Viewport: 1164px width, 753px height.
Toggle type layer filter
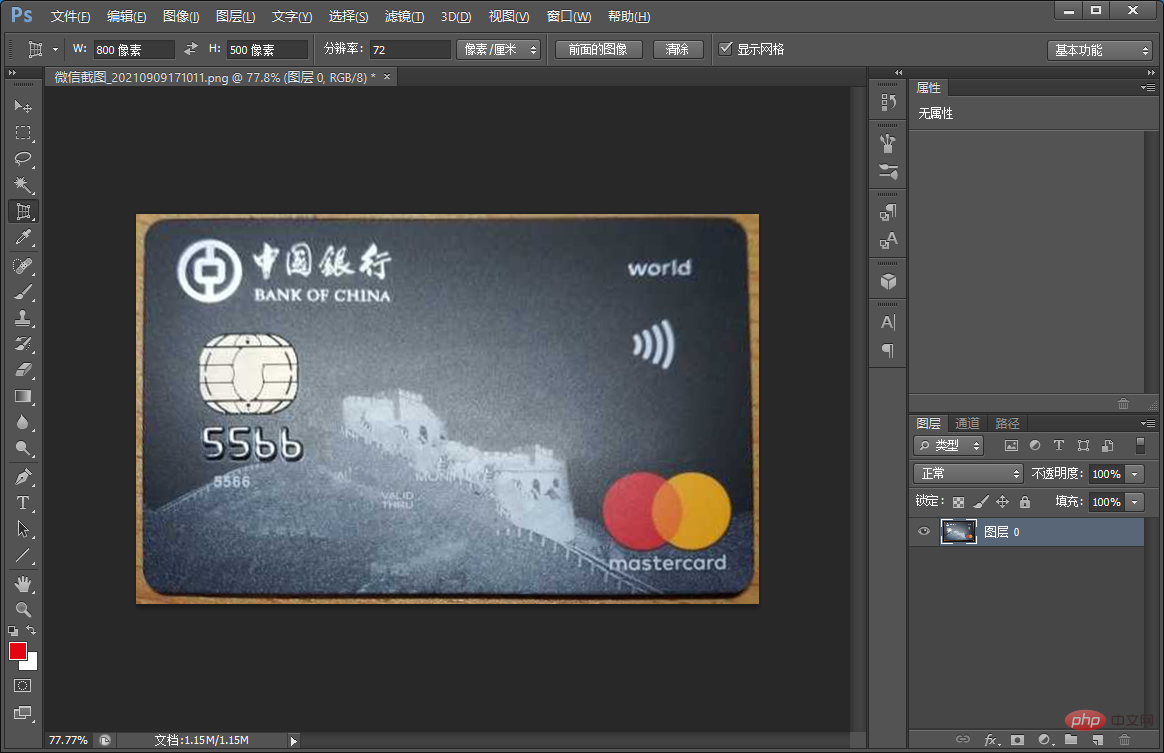[1059, 446]
